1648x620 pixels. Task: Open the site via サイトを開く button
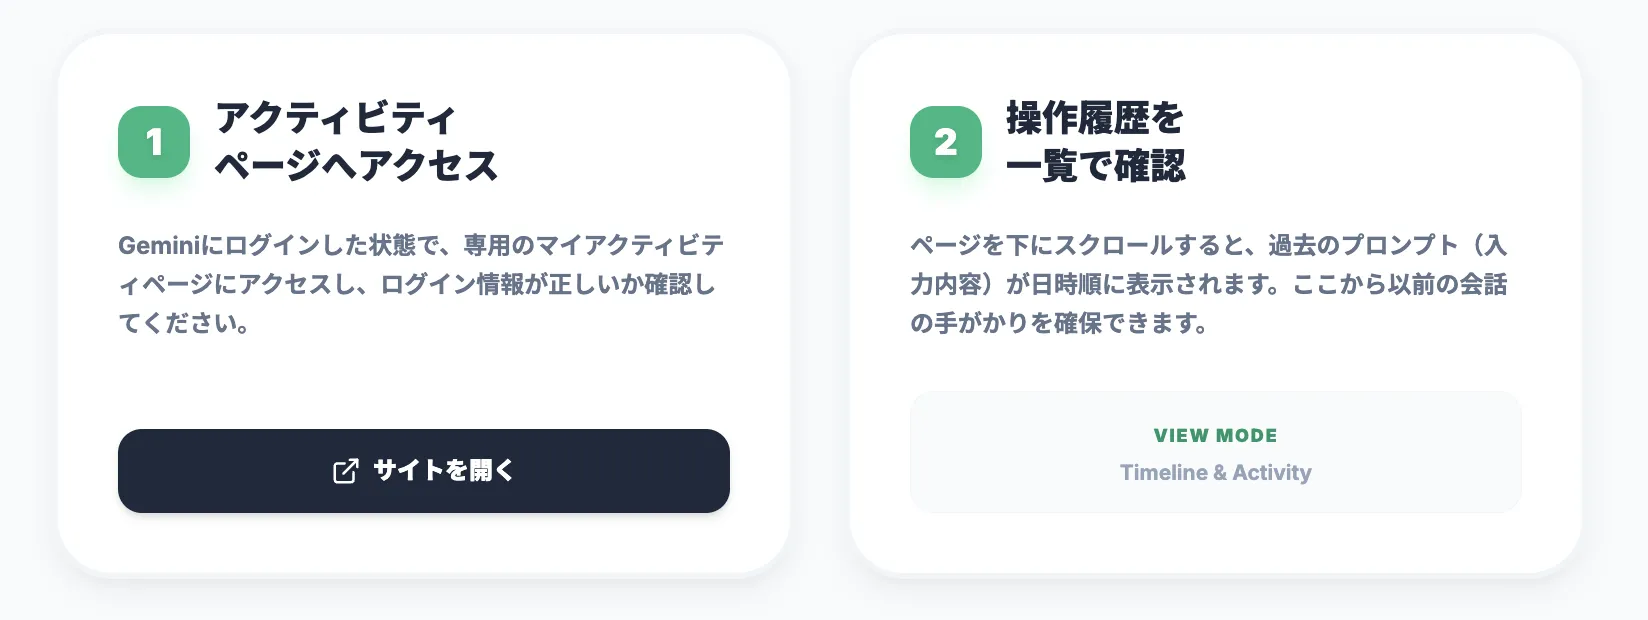(424, 470)
